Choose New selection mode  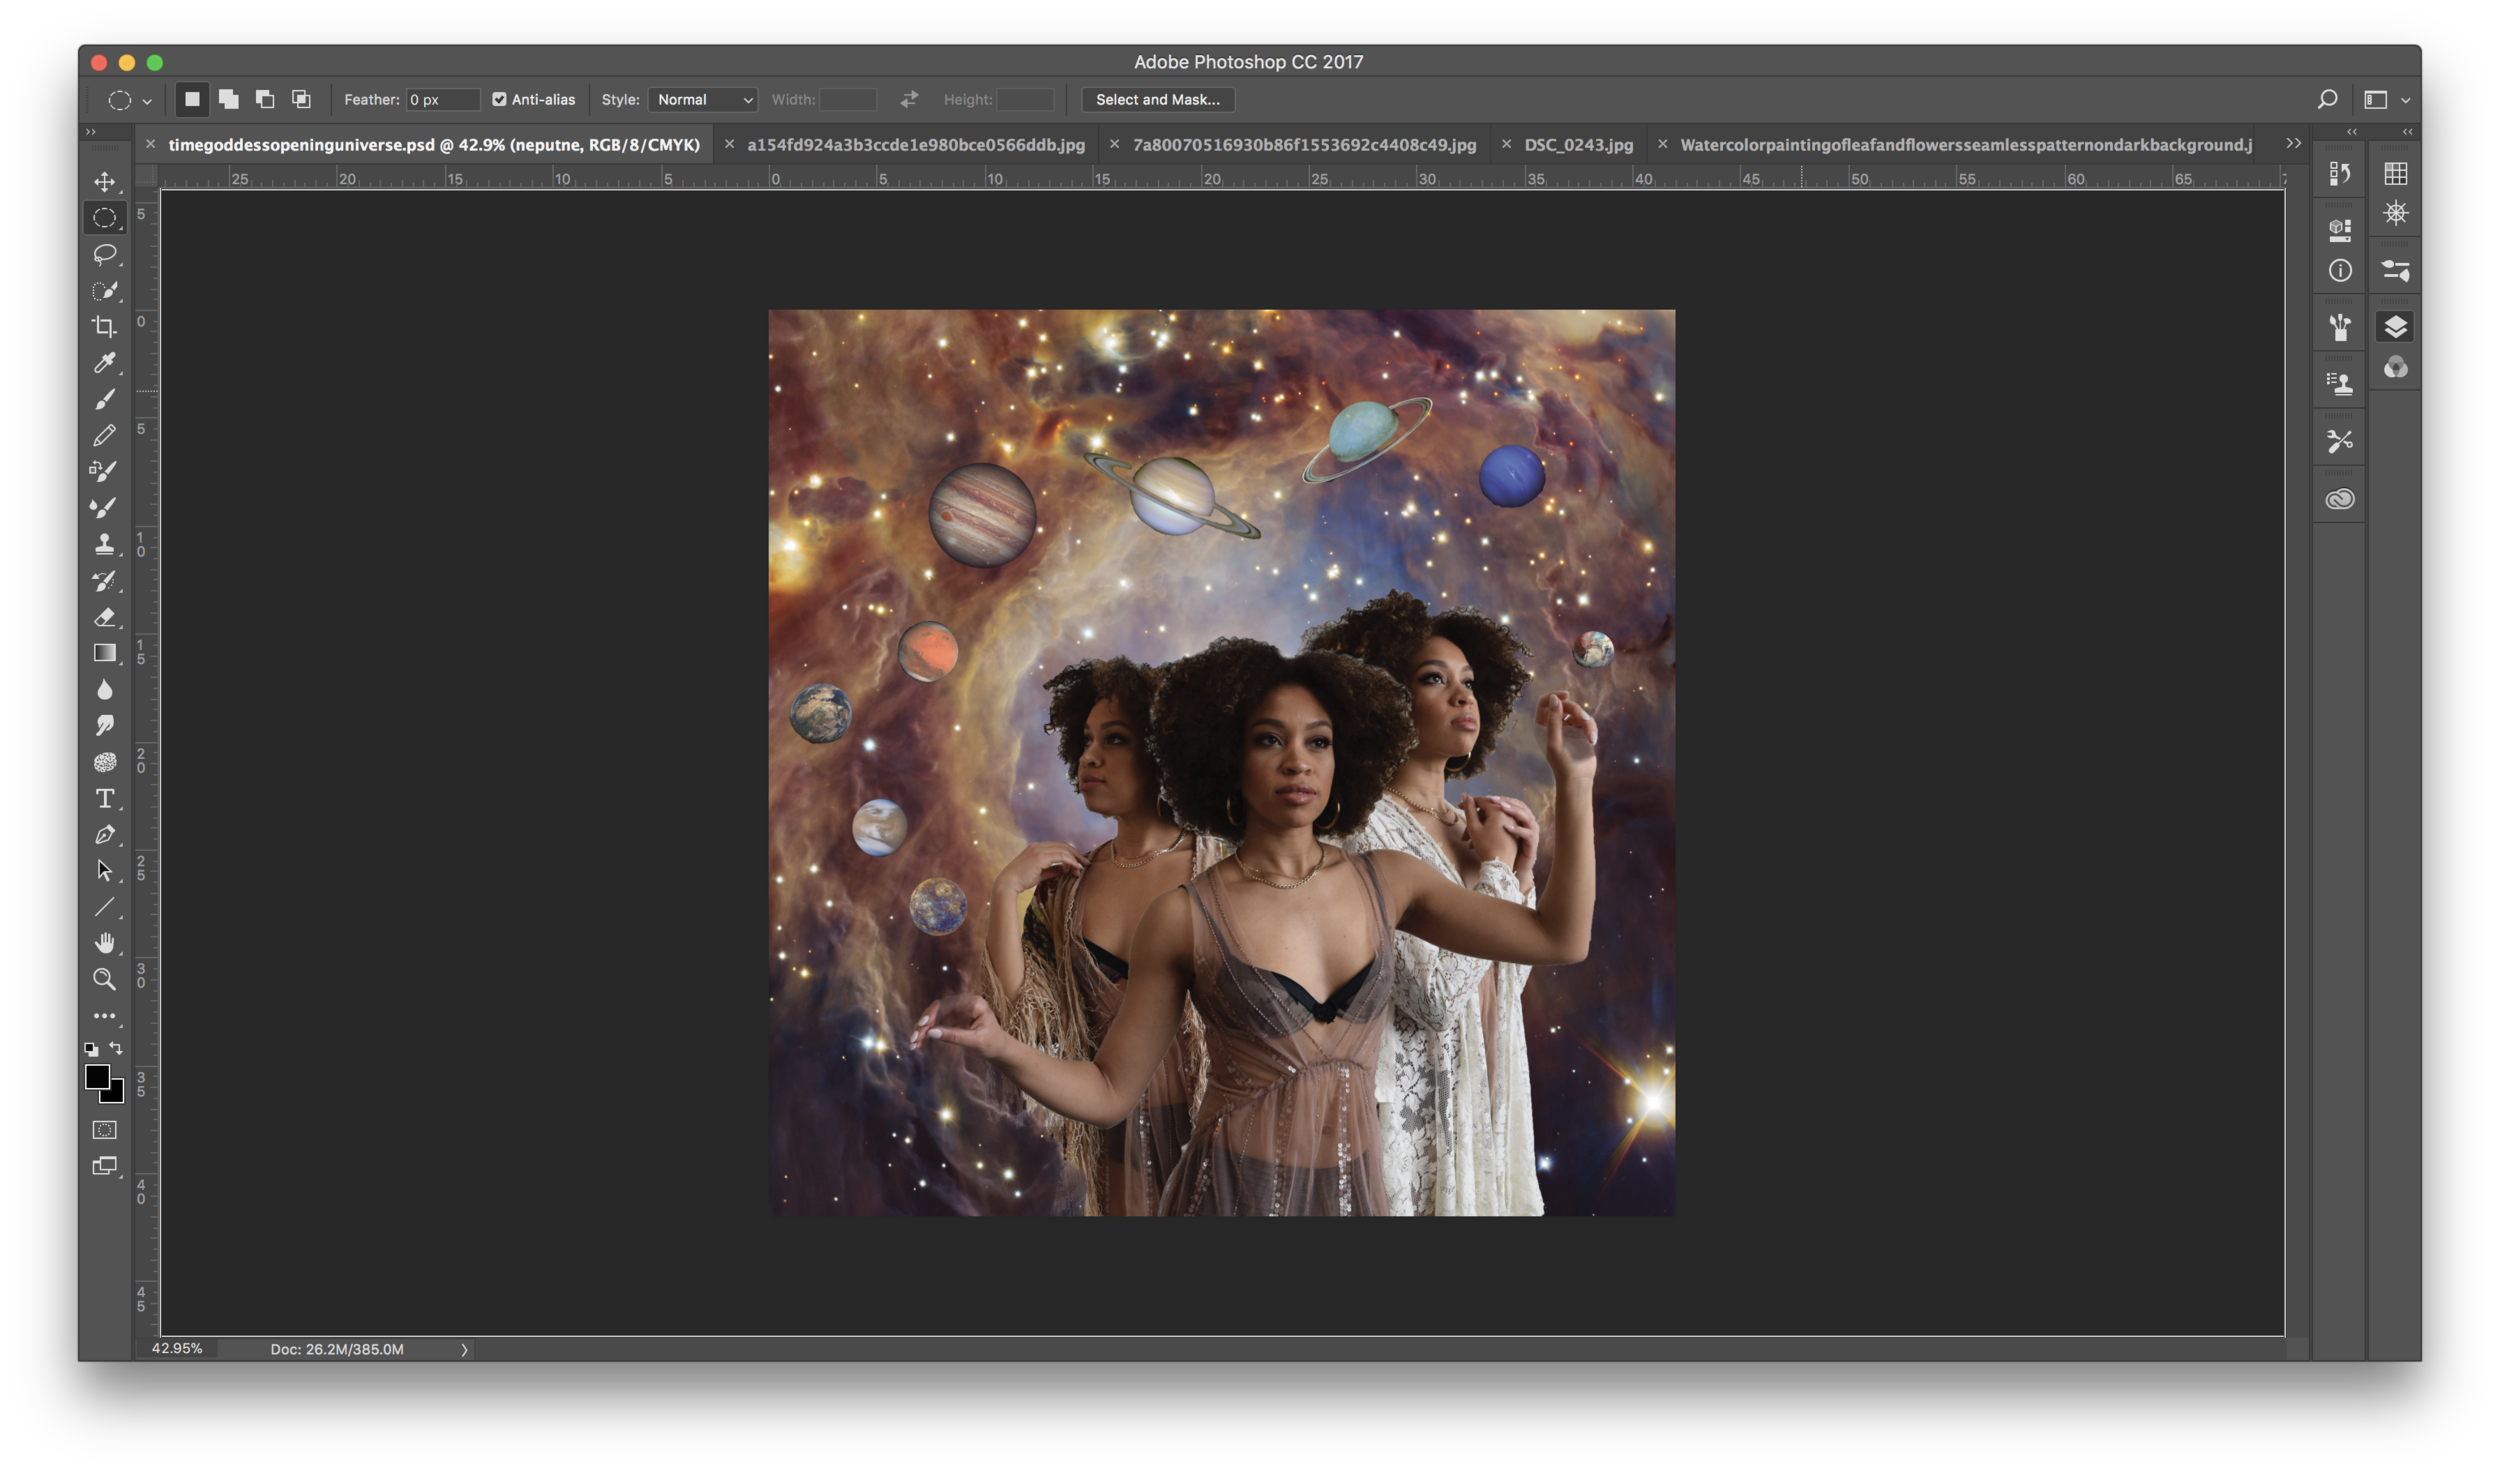tap(192, 99)
